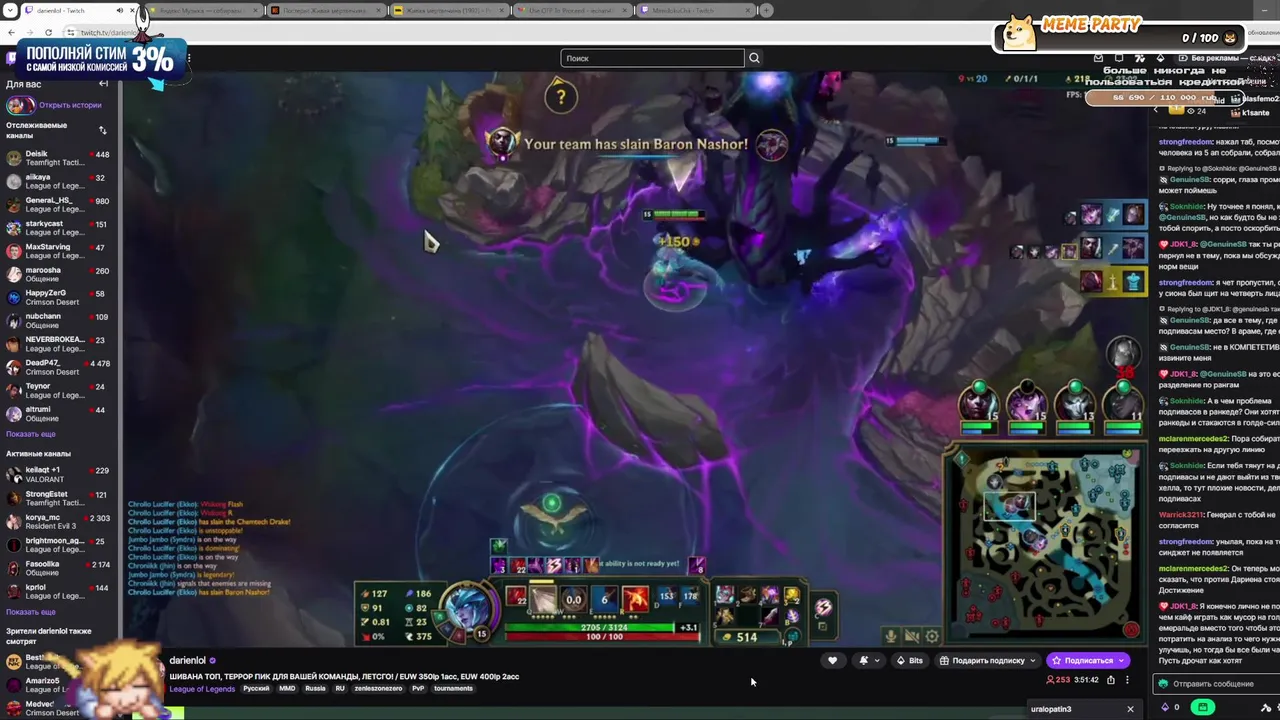
Task: Open the whispers icon in top bar
Action: pyautogui.click(x=1119, y=58)
